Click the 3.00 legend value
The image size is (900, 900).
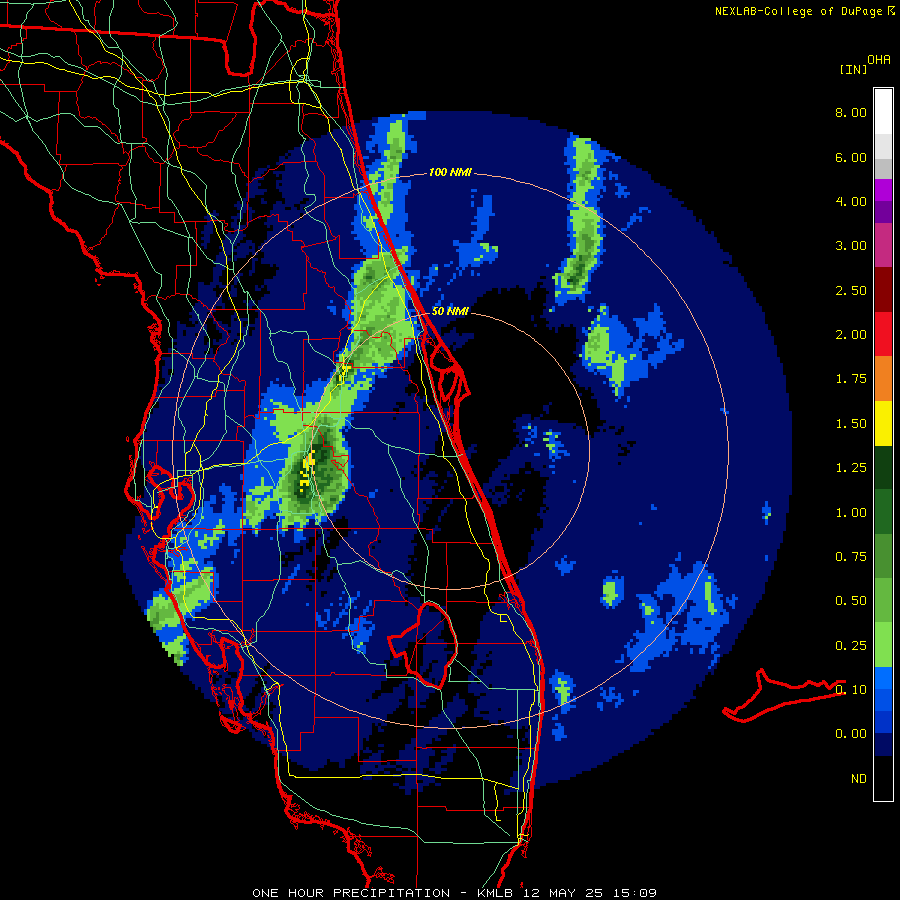851,246
